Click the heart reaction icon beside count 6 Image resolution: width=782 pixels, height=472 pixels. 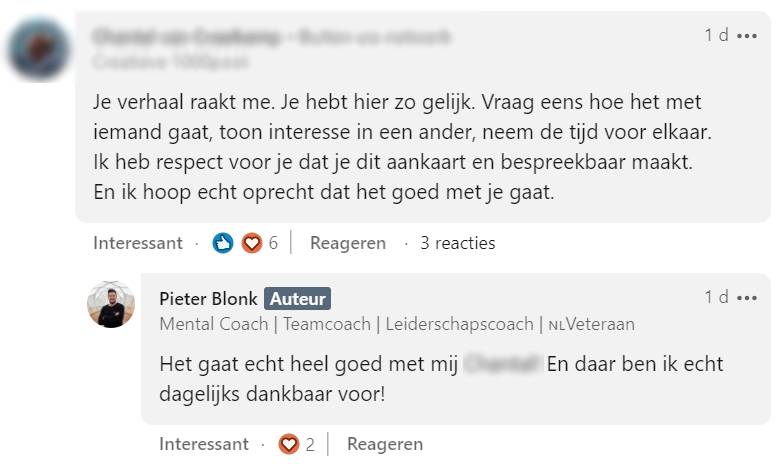point(251,243)
